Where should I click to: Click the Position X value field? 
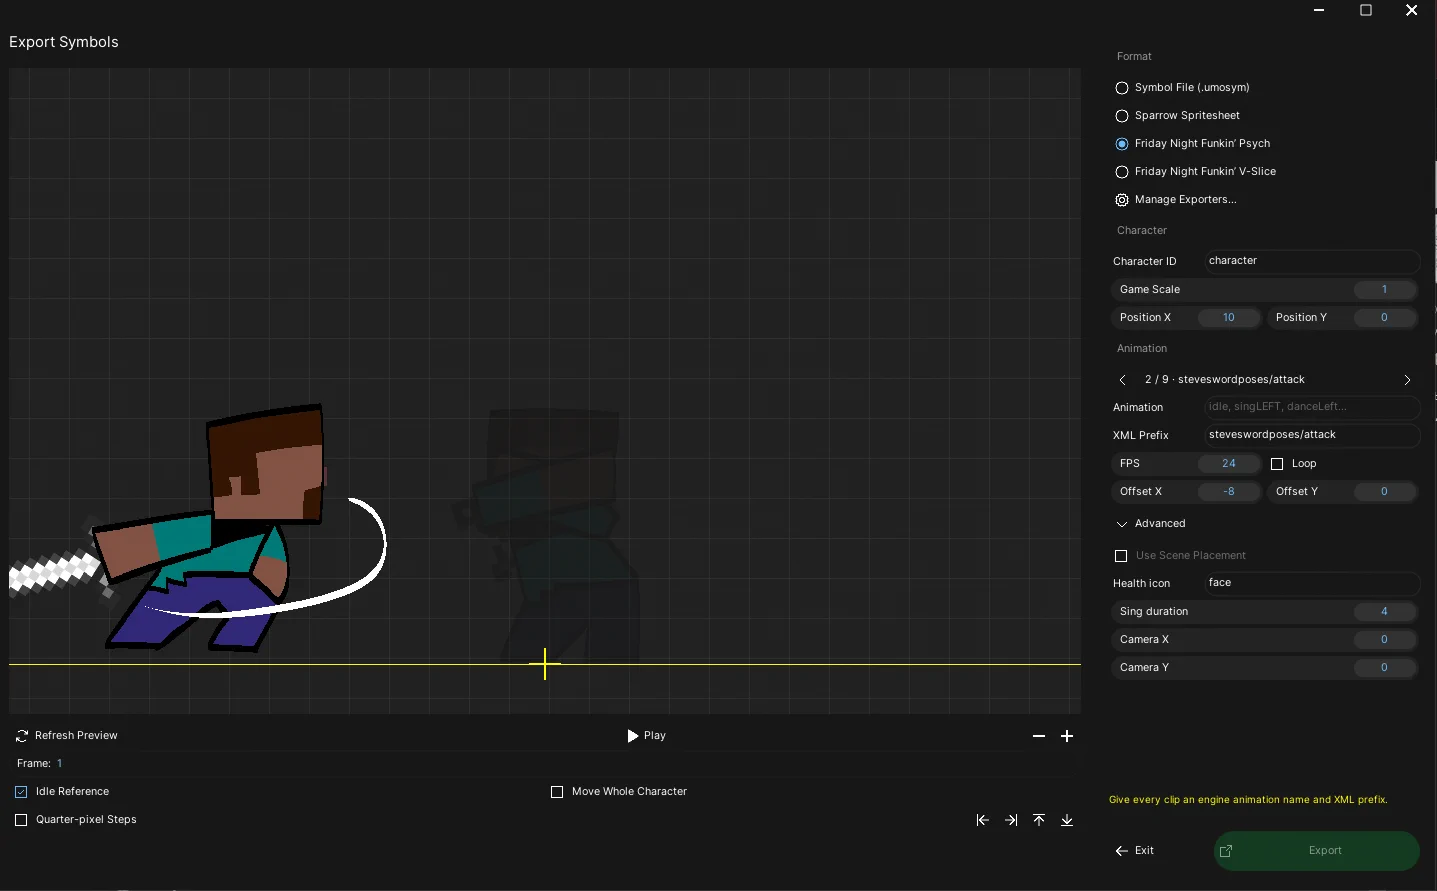tap(1229, 318)
